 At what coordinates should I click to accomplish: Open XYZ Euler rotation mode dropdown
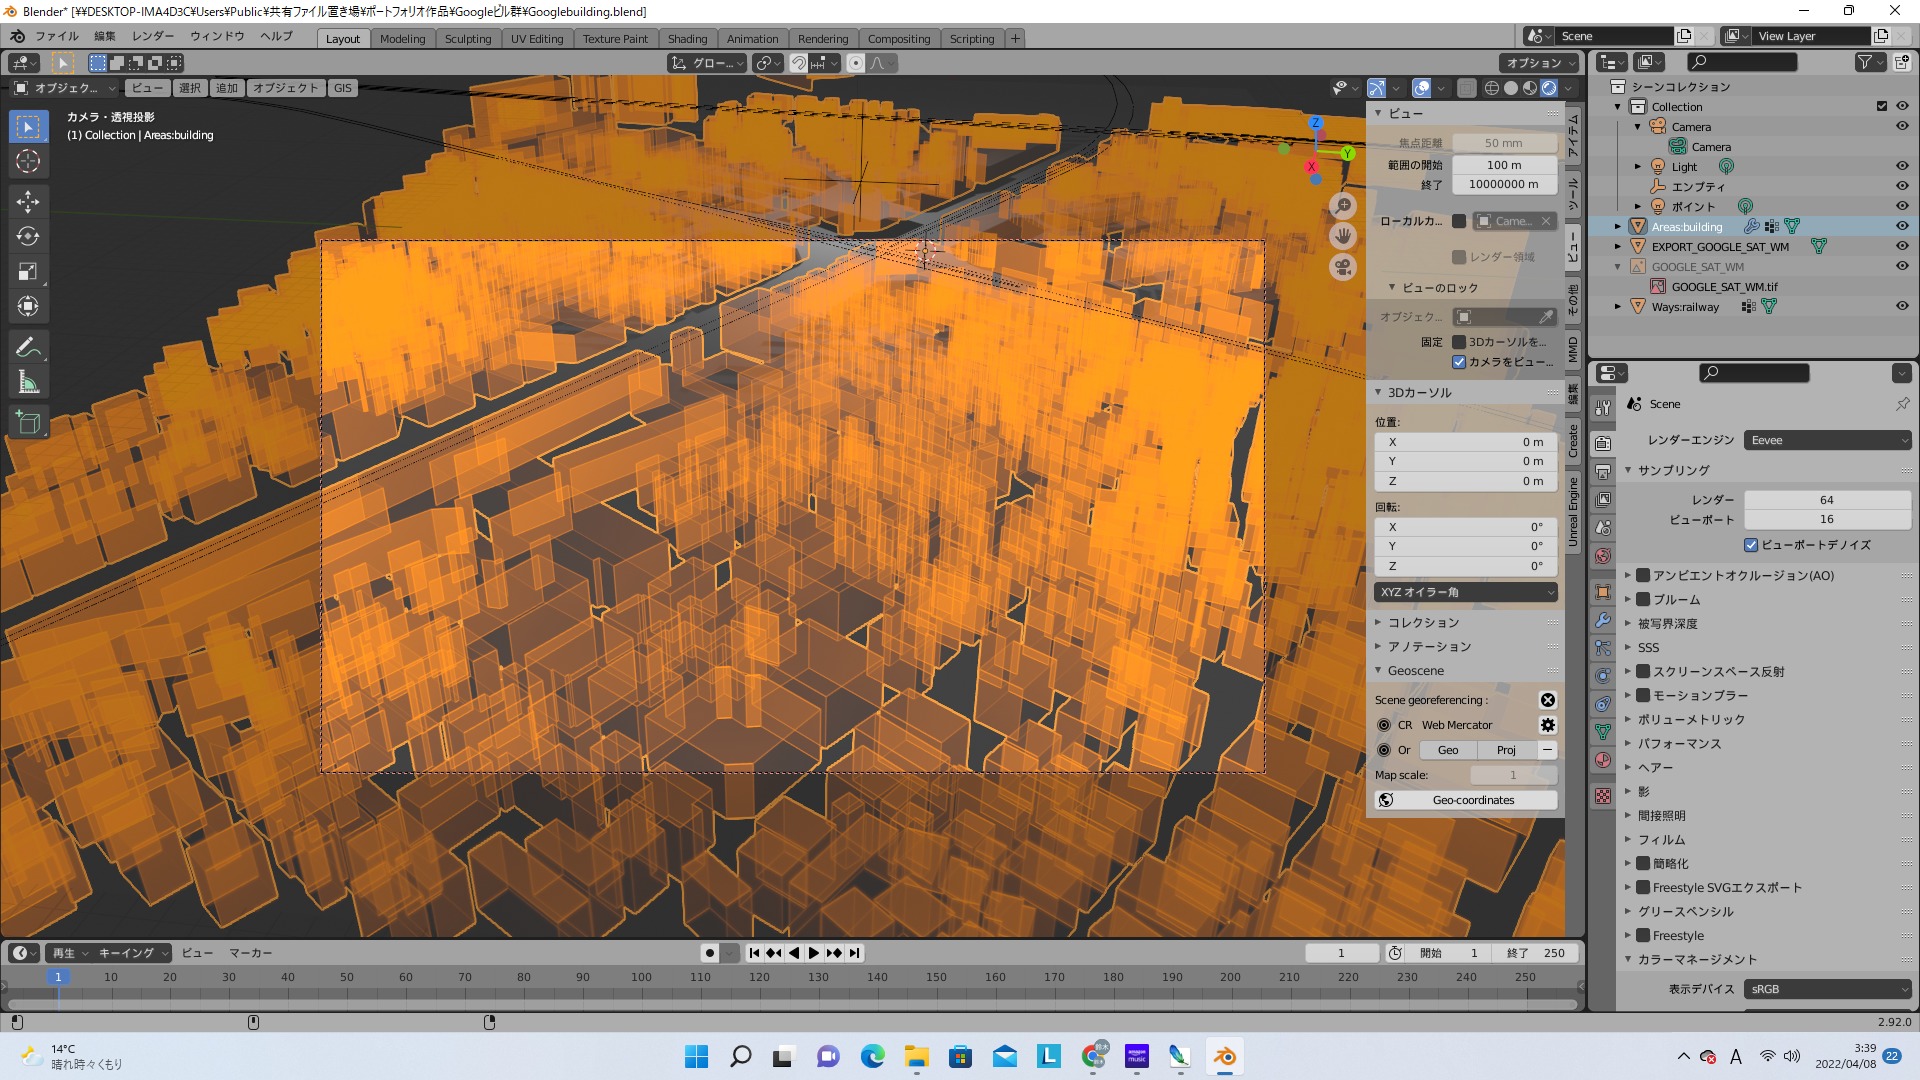pyautogui.click(x=1465, y=592)
